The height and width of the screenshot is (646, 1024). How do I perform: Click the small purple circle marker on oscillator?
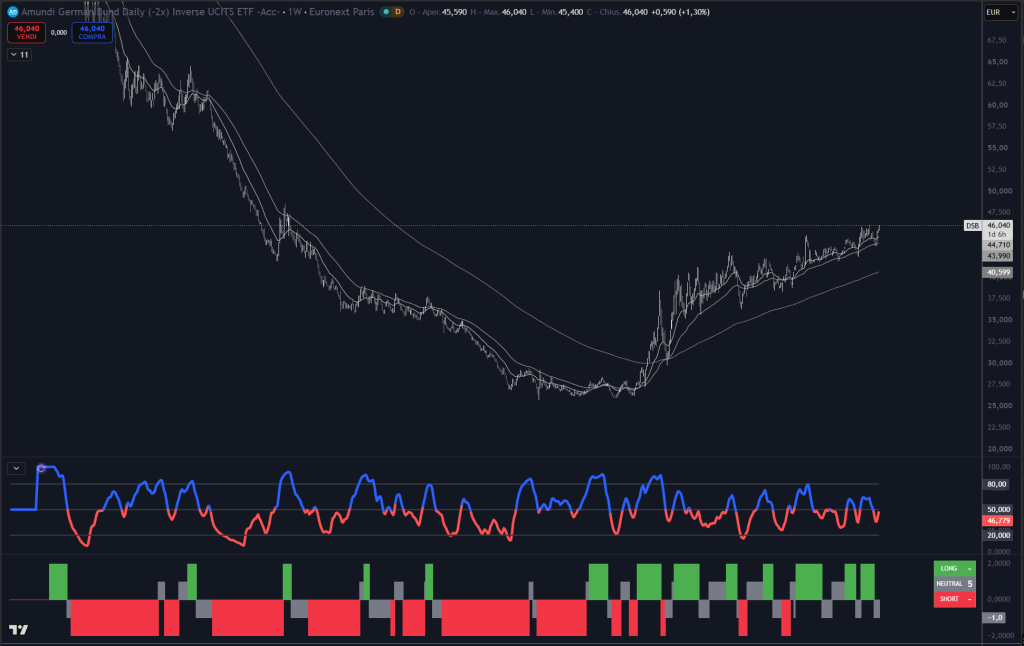coord(41,468)
